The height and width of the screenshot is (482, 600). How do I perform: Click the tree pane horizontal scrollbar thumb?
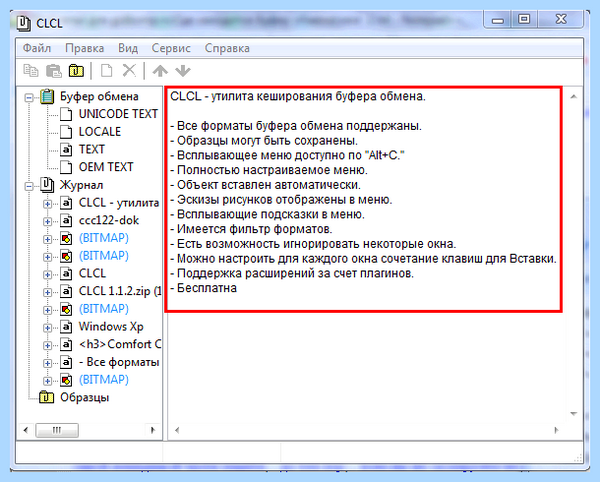(x=57, y=430)
